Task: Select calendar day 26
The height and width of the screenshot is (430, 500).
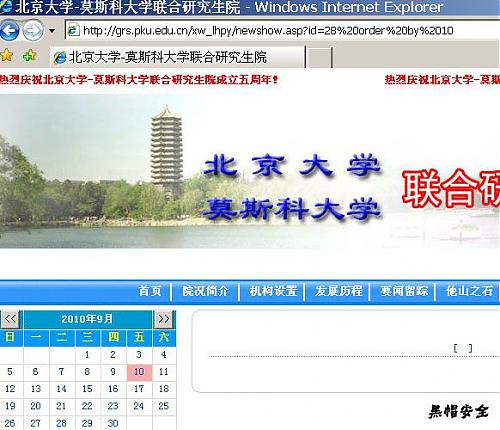Action: click(10, 423)
